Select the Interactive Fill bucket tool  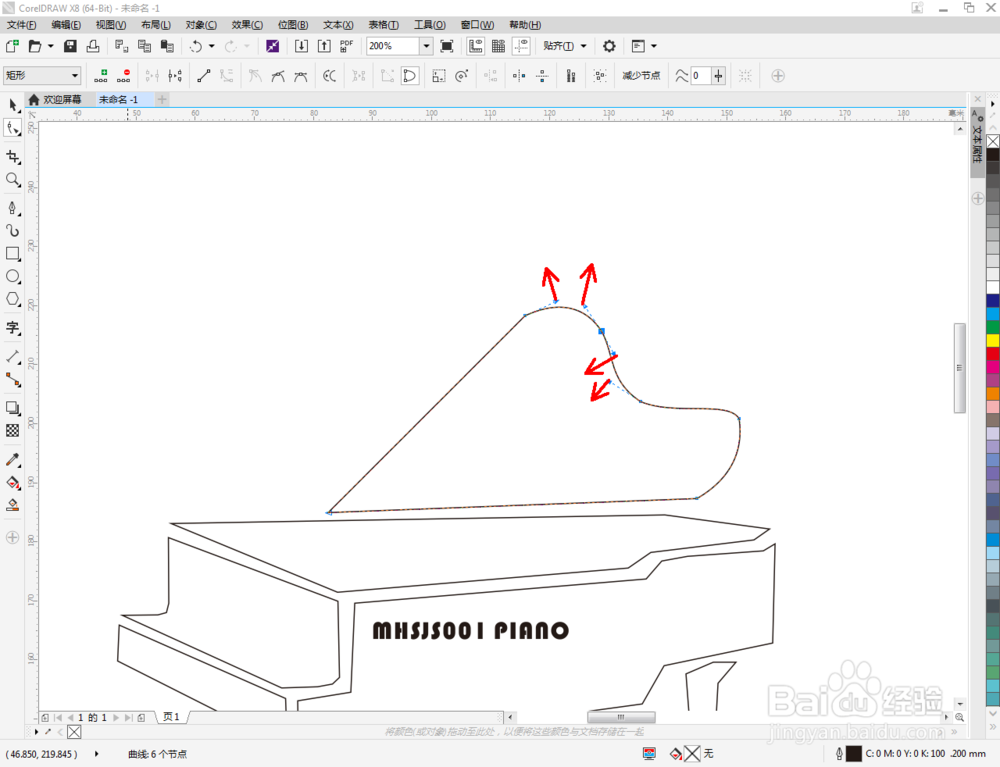(x=13, y=483)
